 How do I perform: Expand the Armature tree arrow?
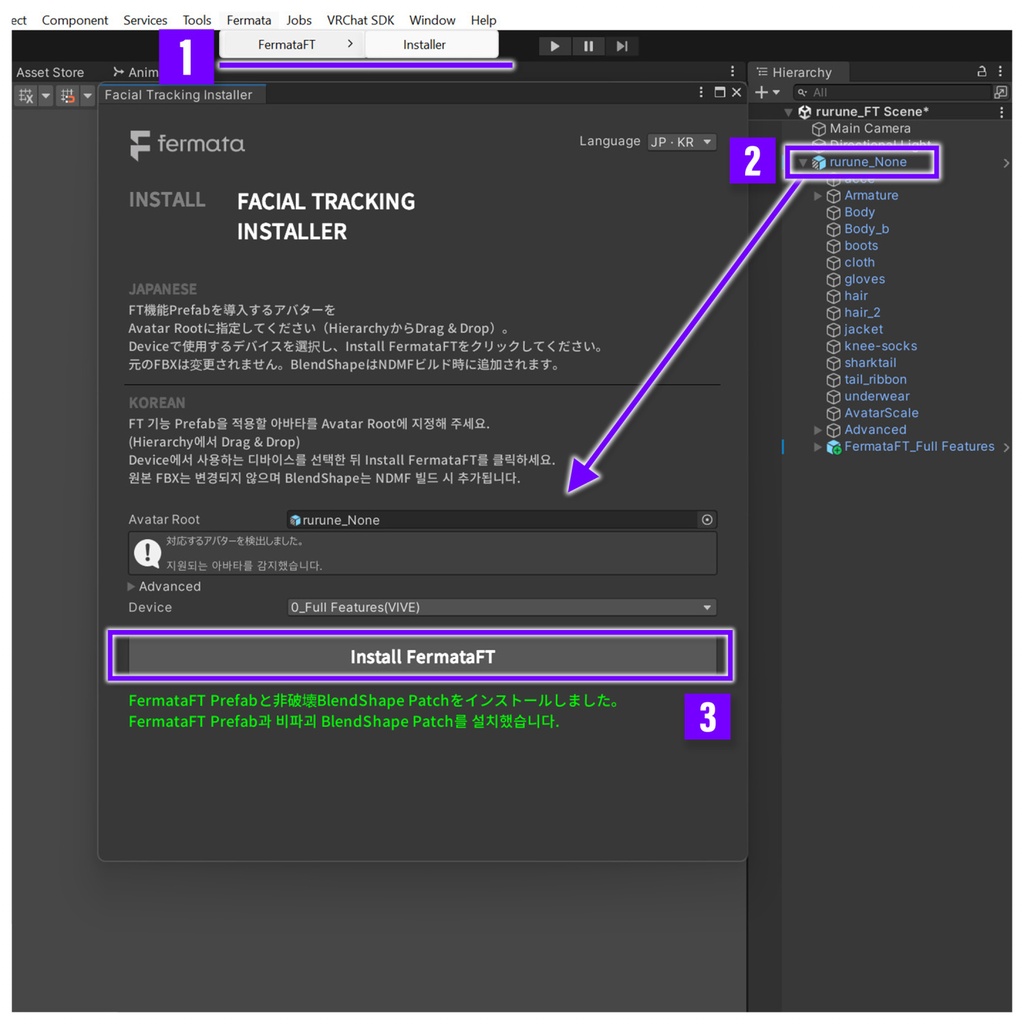click(x=818, y=196)
